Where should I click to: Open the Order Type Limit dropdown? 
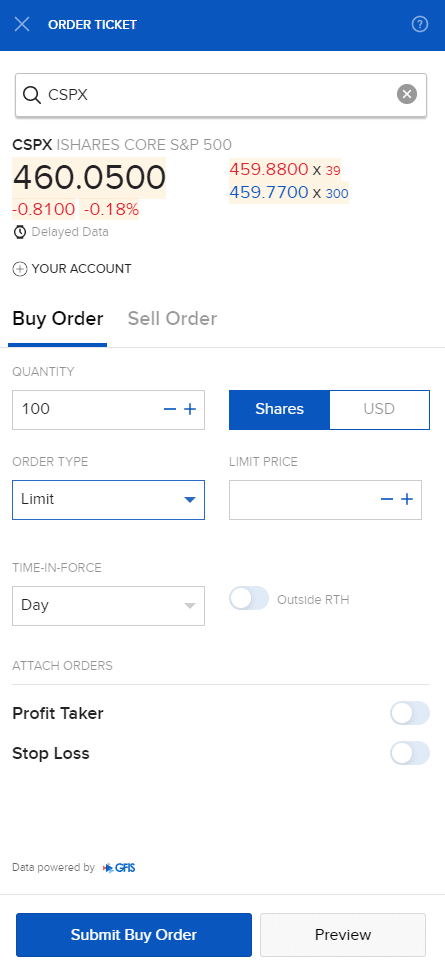(x=109, y=500)
